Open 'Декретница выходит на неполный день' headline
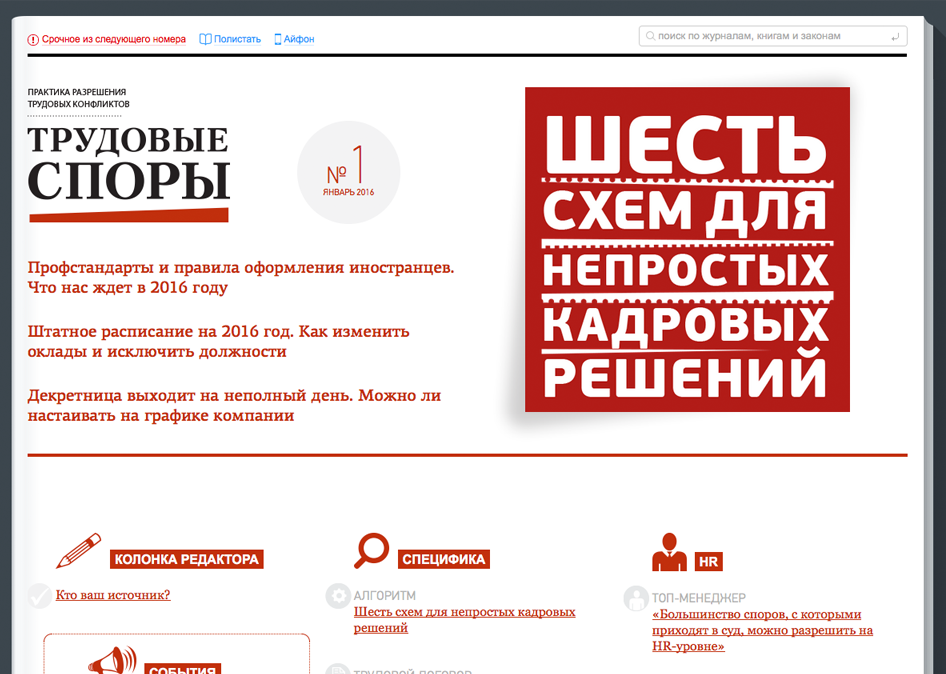Image resolution: width=946 pixels, height=674 pixels. coord(234,405)
